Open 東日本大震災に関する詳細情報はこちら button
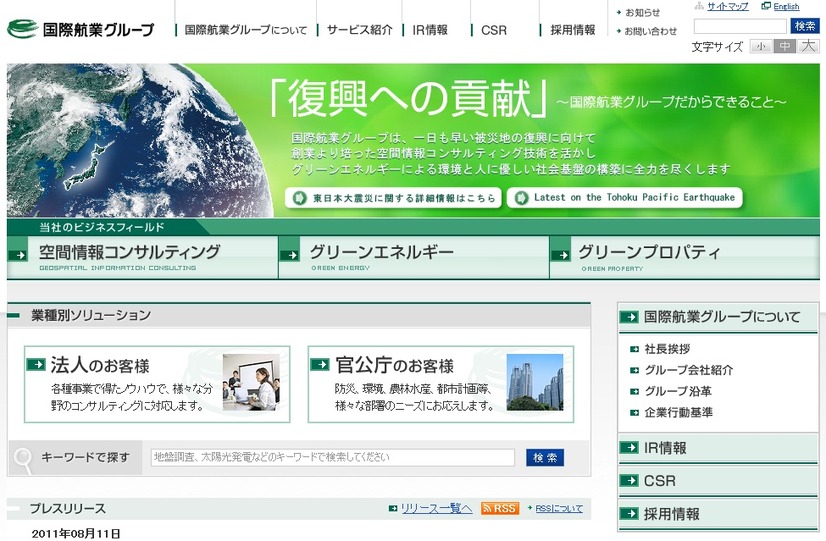This screenshot has width=826, height=541. [393, 198]
